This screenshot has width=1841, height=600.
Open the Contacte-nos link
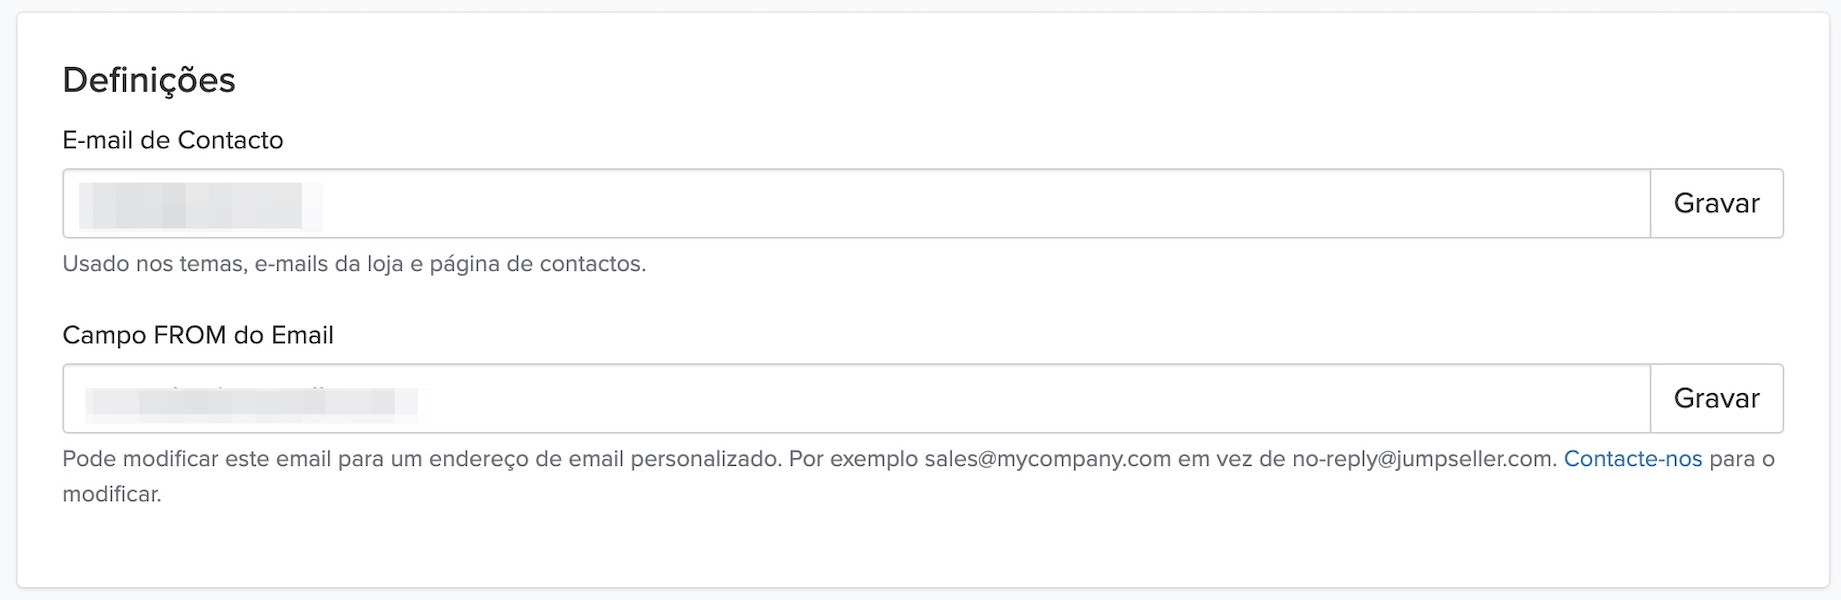pyautogui.click(x=1632, y=459)
